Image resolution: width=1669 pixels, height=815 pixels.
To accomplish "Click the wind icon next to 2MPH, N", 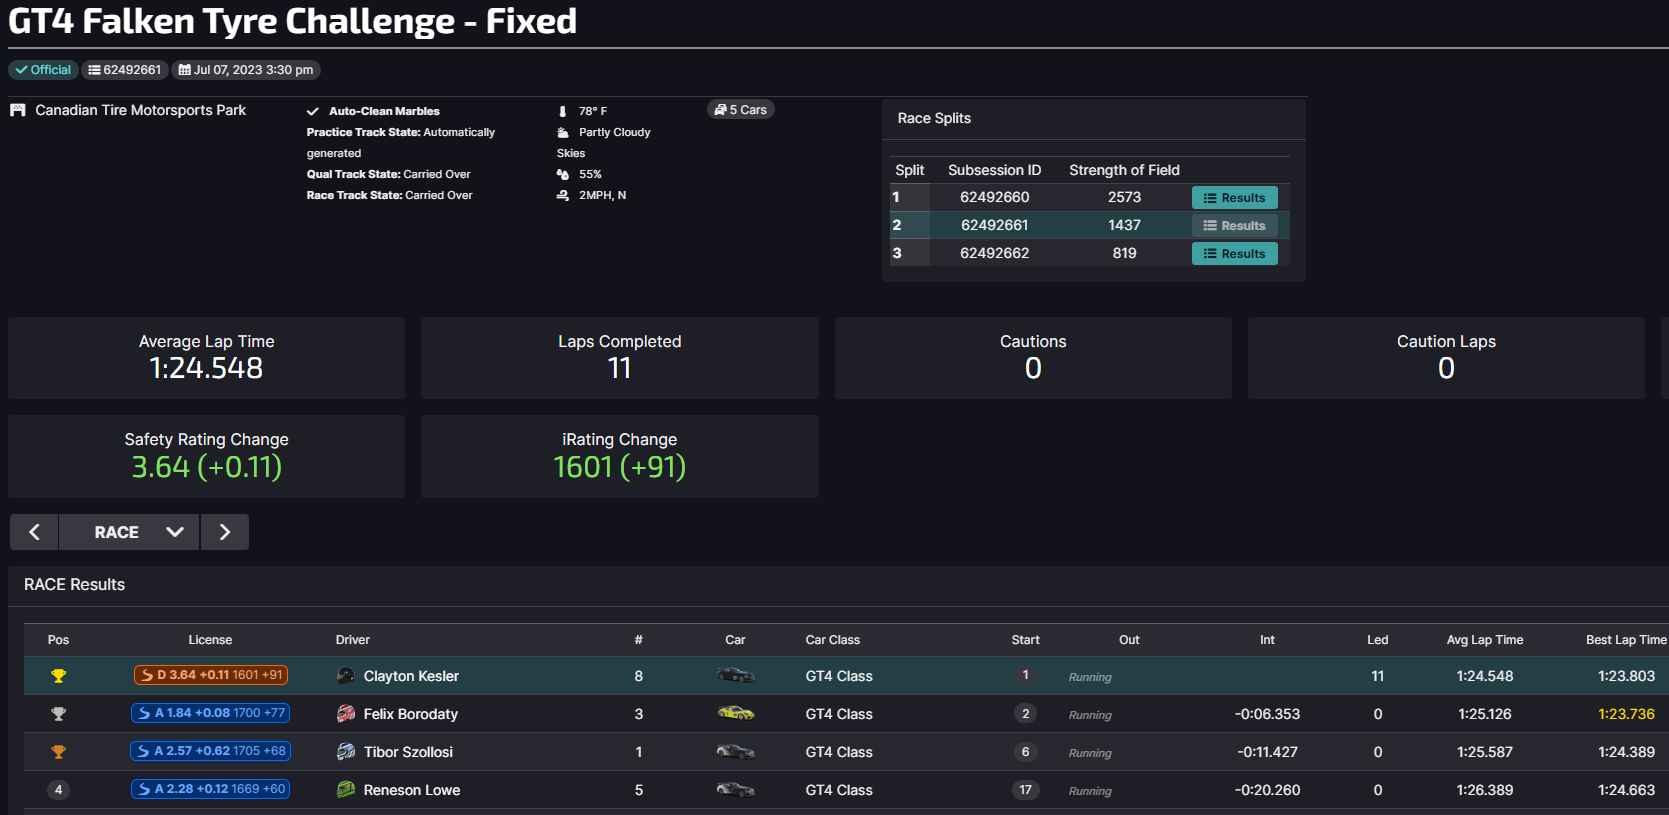I will point(562,195).
